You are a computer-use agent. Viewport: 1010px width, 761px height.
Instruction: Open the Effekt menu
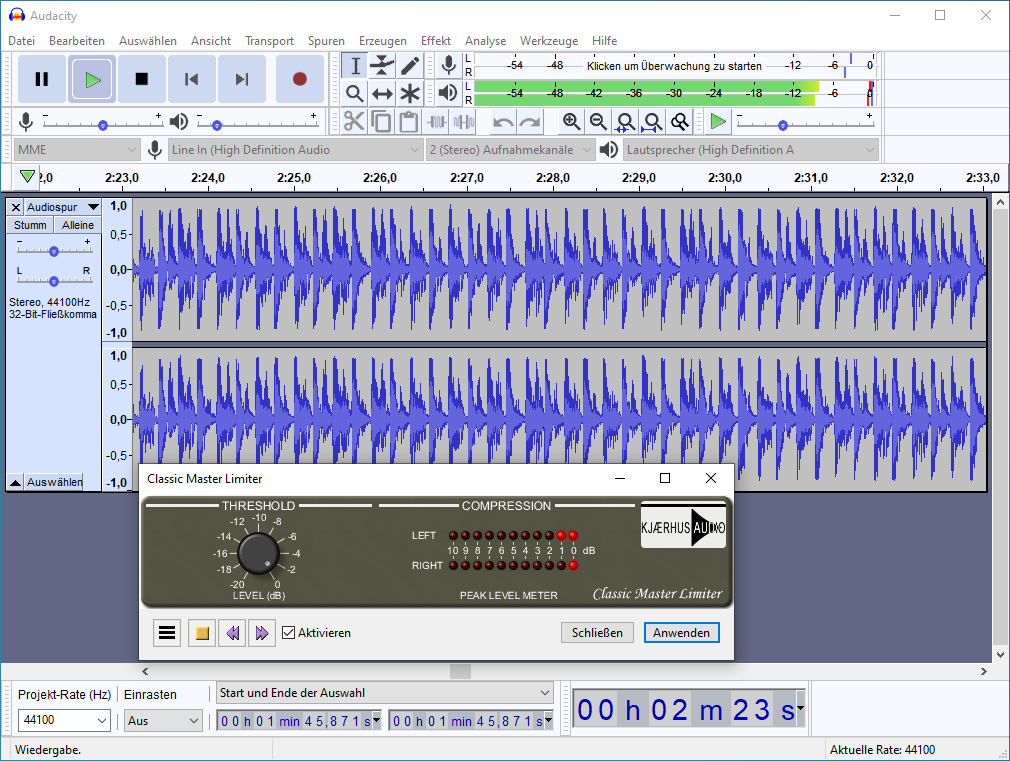coord(435,41)
